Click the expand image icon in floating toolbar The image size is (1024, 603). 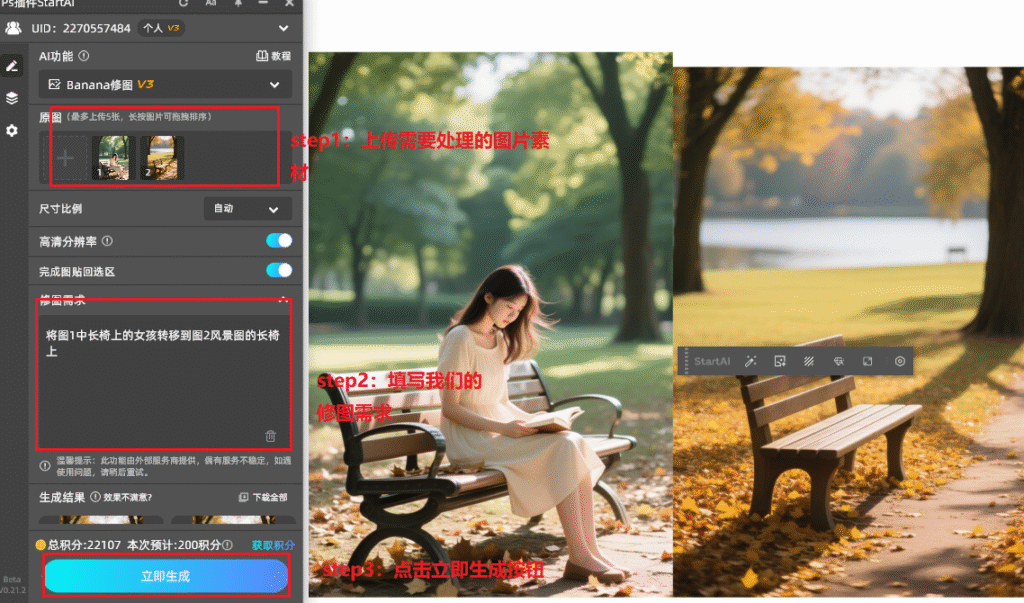click(868, 361)
